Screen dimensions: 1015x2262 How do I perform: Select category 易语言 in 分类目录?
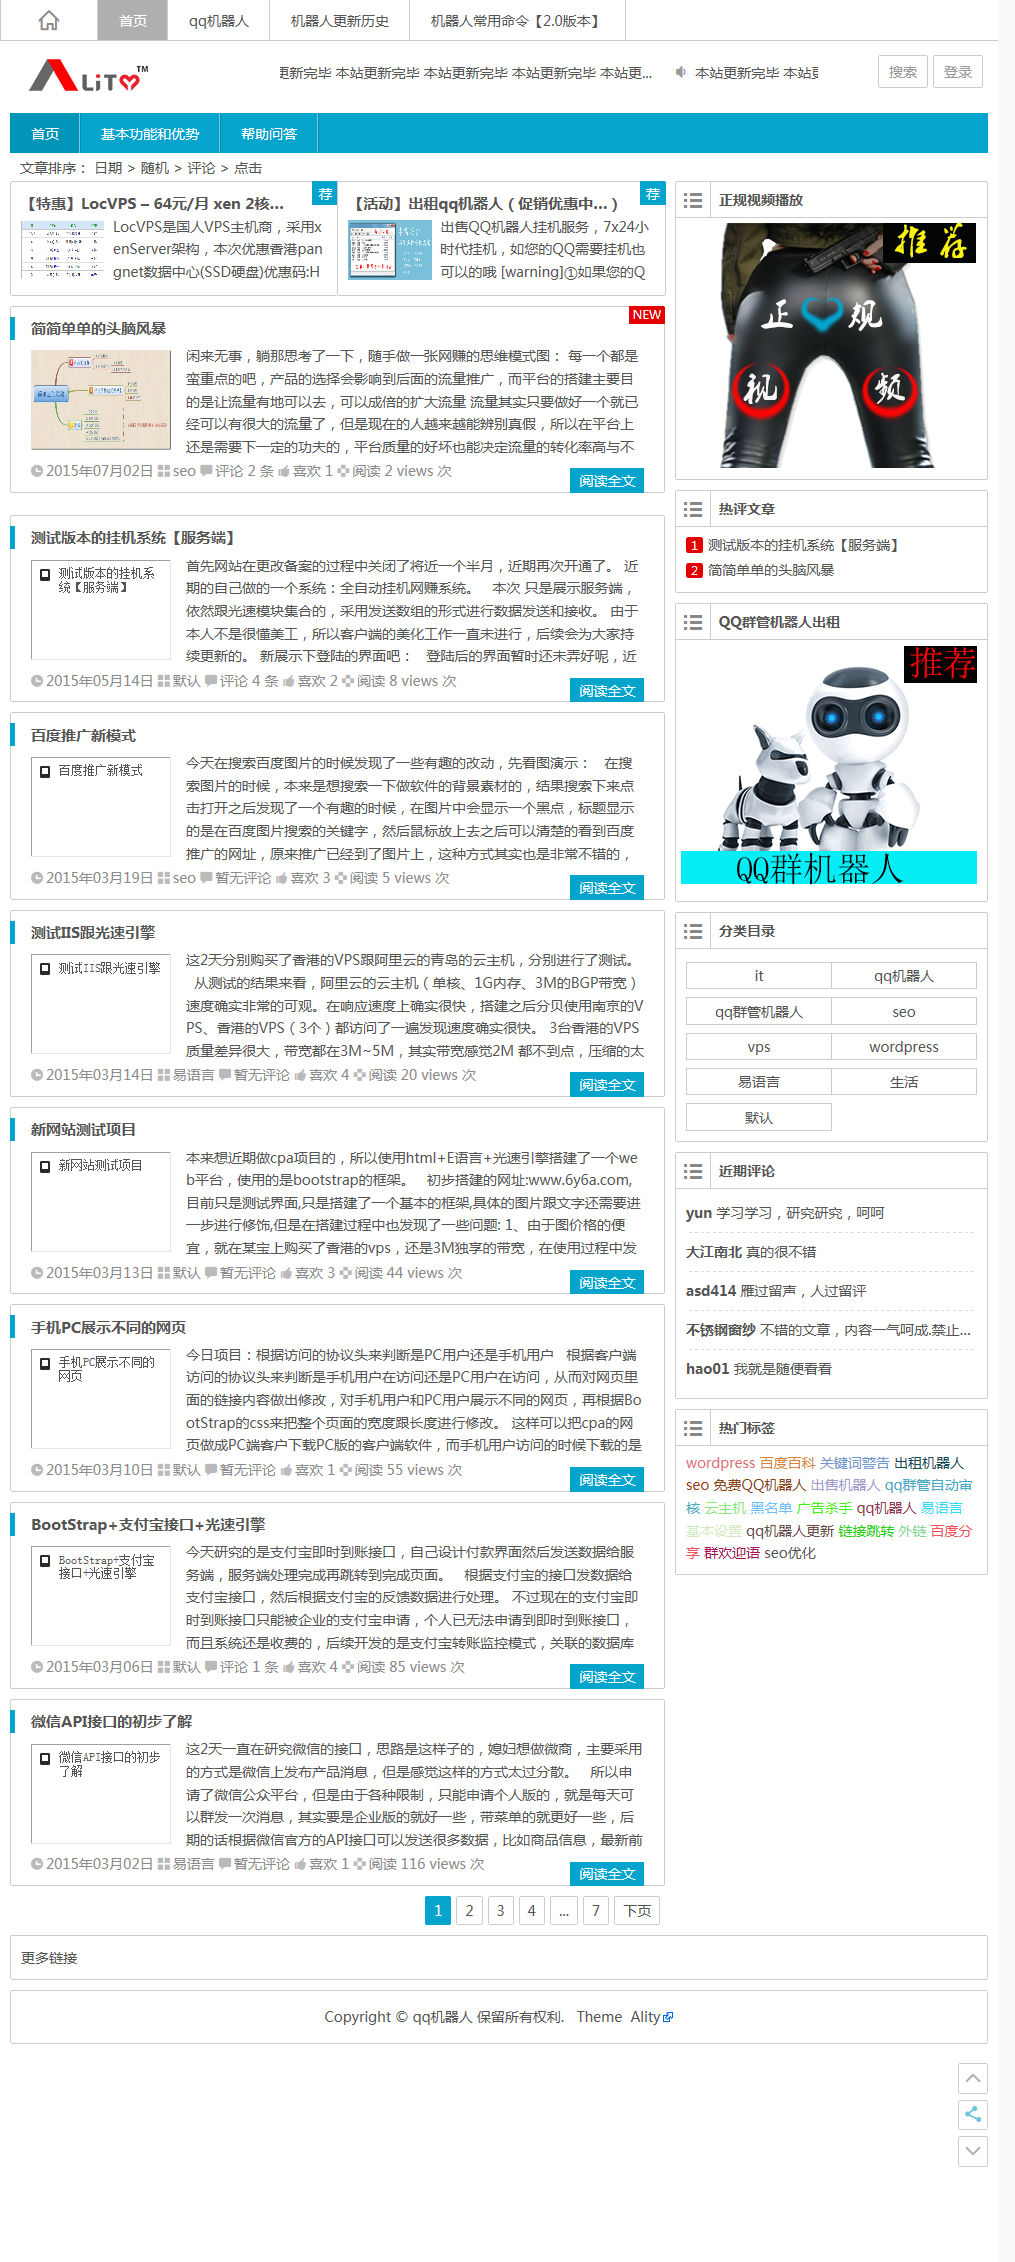click(x=759, y=1082)
